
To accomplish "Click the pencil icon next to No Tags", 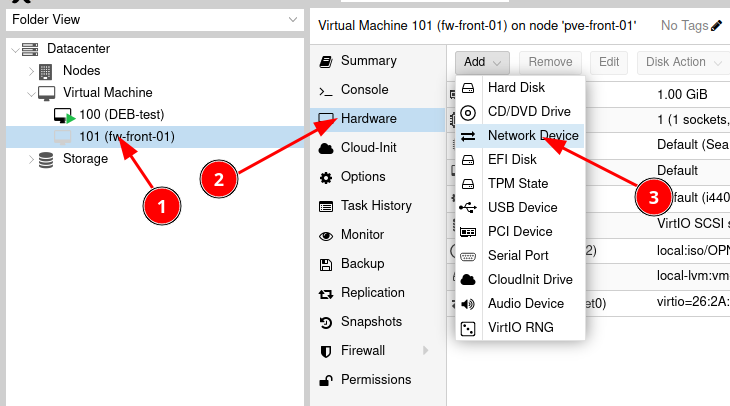I will [x=716, y=26].
